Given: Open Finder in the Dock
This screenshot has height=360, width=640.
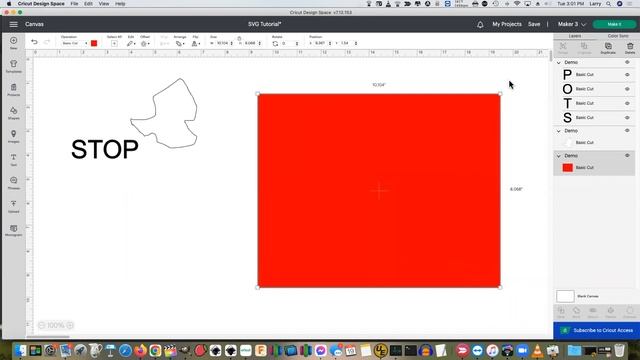Looking at the screenshot, I should [x=20, y=350].
